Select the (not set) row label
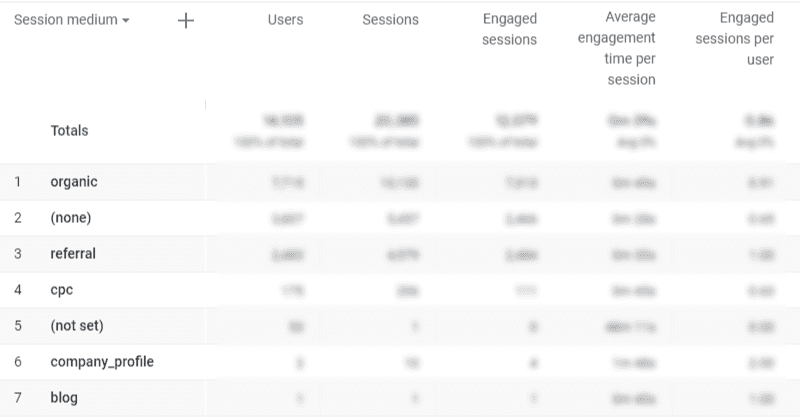The height and width of the screenshot is (420, 800). [77, 326]
